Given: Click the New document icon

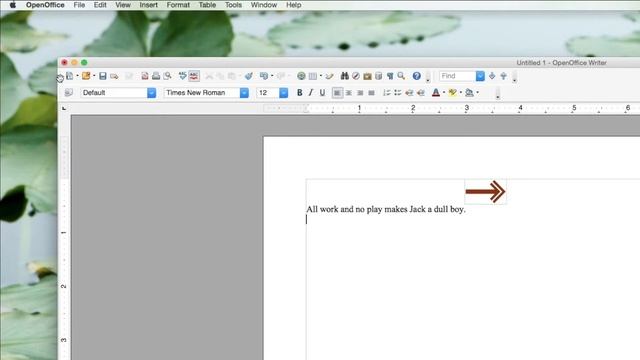Looking at the screenshot, I should (70, 76).
